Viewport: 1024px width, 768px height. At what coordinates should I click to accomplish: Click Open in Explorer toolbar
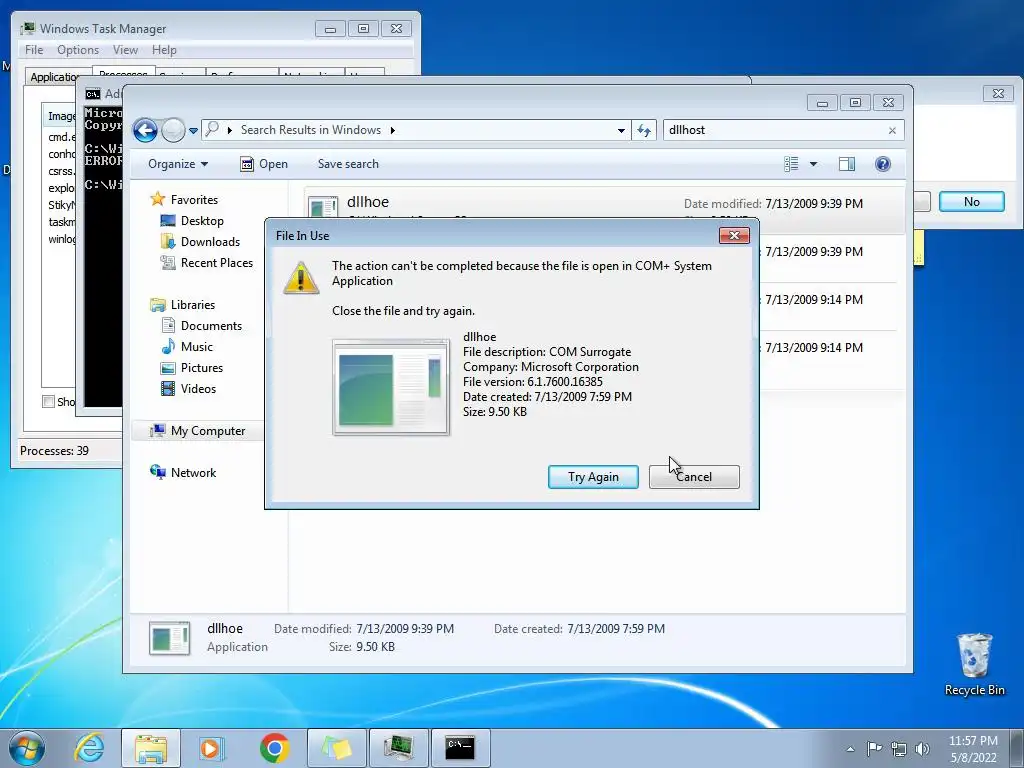pos(264,164)
